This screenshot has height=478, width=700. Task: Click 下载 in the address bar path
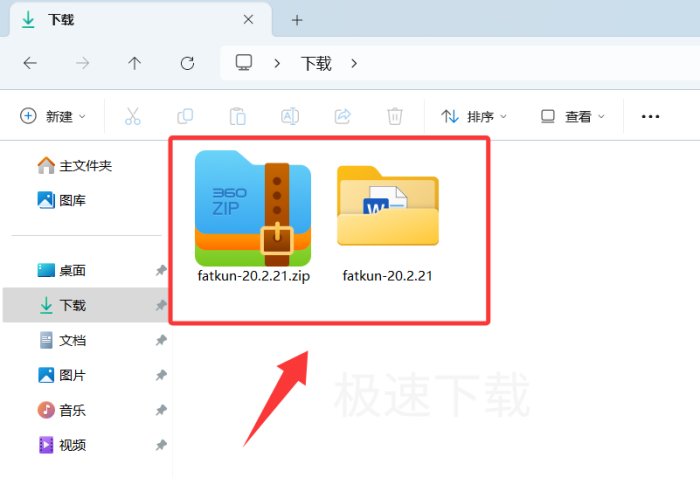316,63
